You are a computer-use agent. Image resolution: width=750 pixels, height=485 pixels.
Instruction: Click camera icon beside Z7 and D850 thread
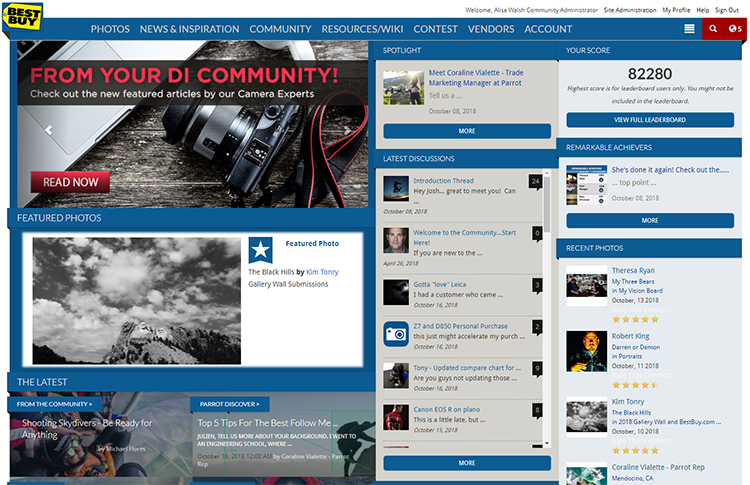tap(396, 334)
